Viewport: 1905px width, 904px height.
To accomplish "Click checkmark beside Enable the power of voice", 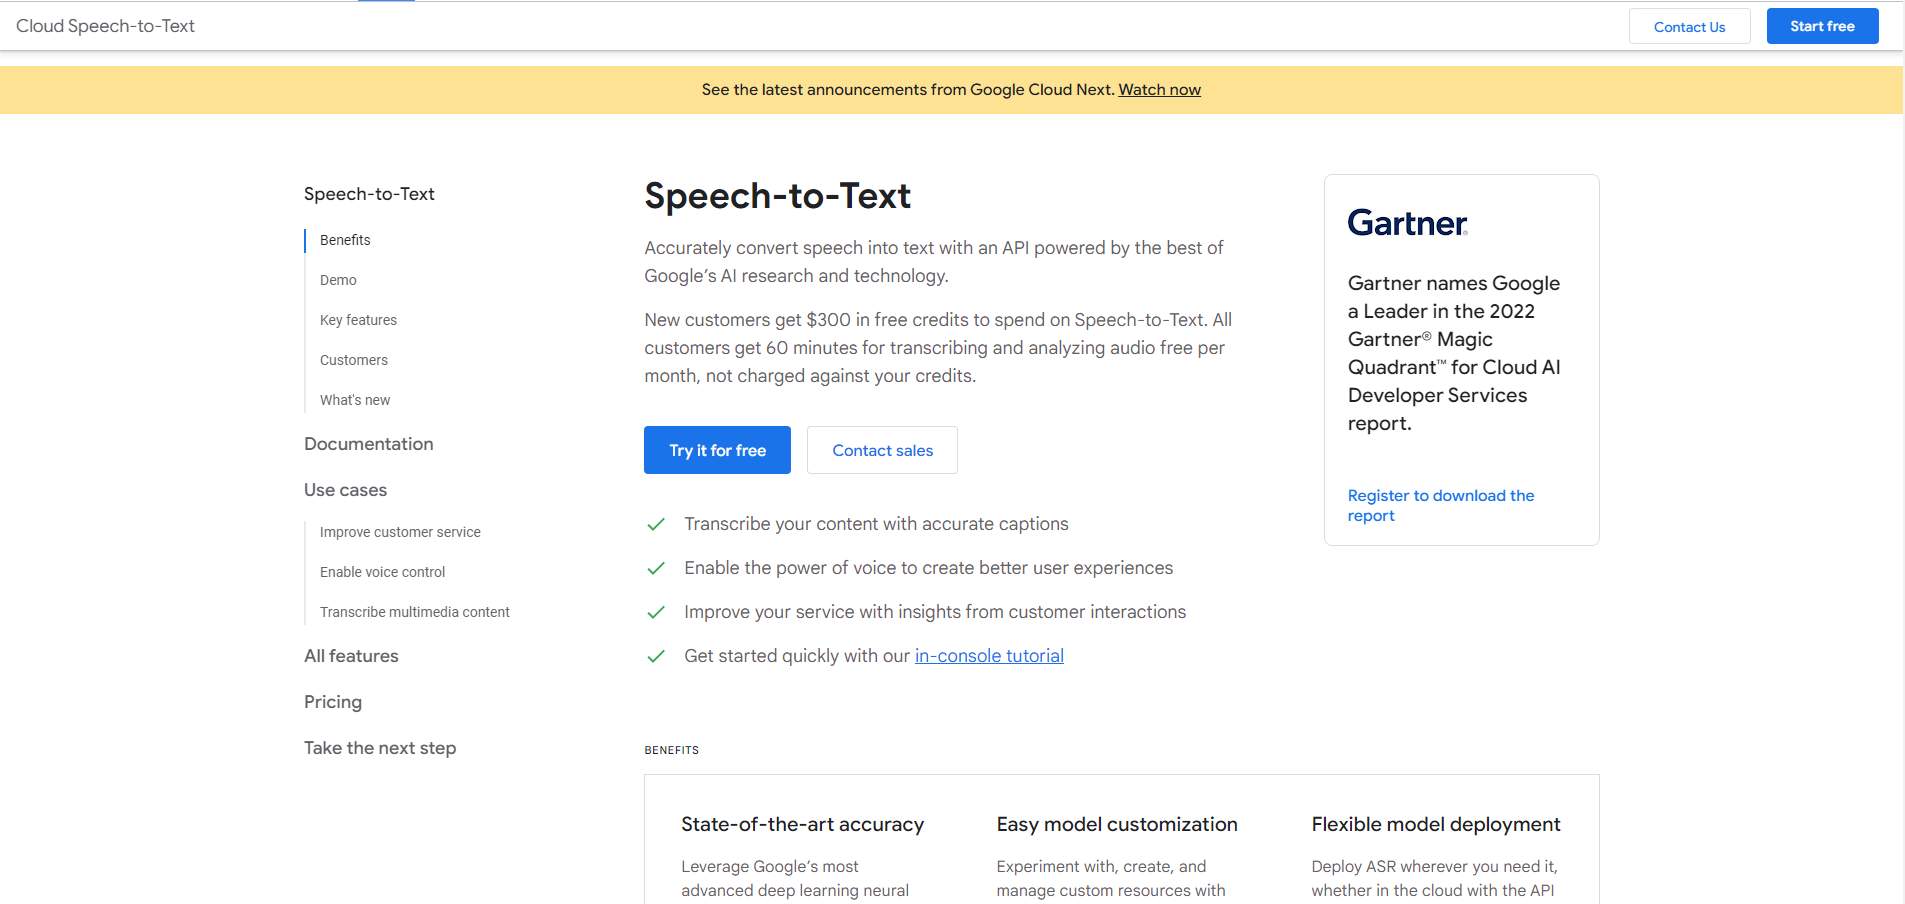I will (656, 568).
